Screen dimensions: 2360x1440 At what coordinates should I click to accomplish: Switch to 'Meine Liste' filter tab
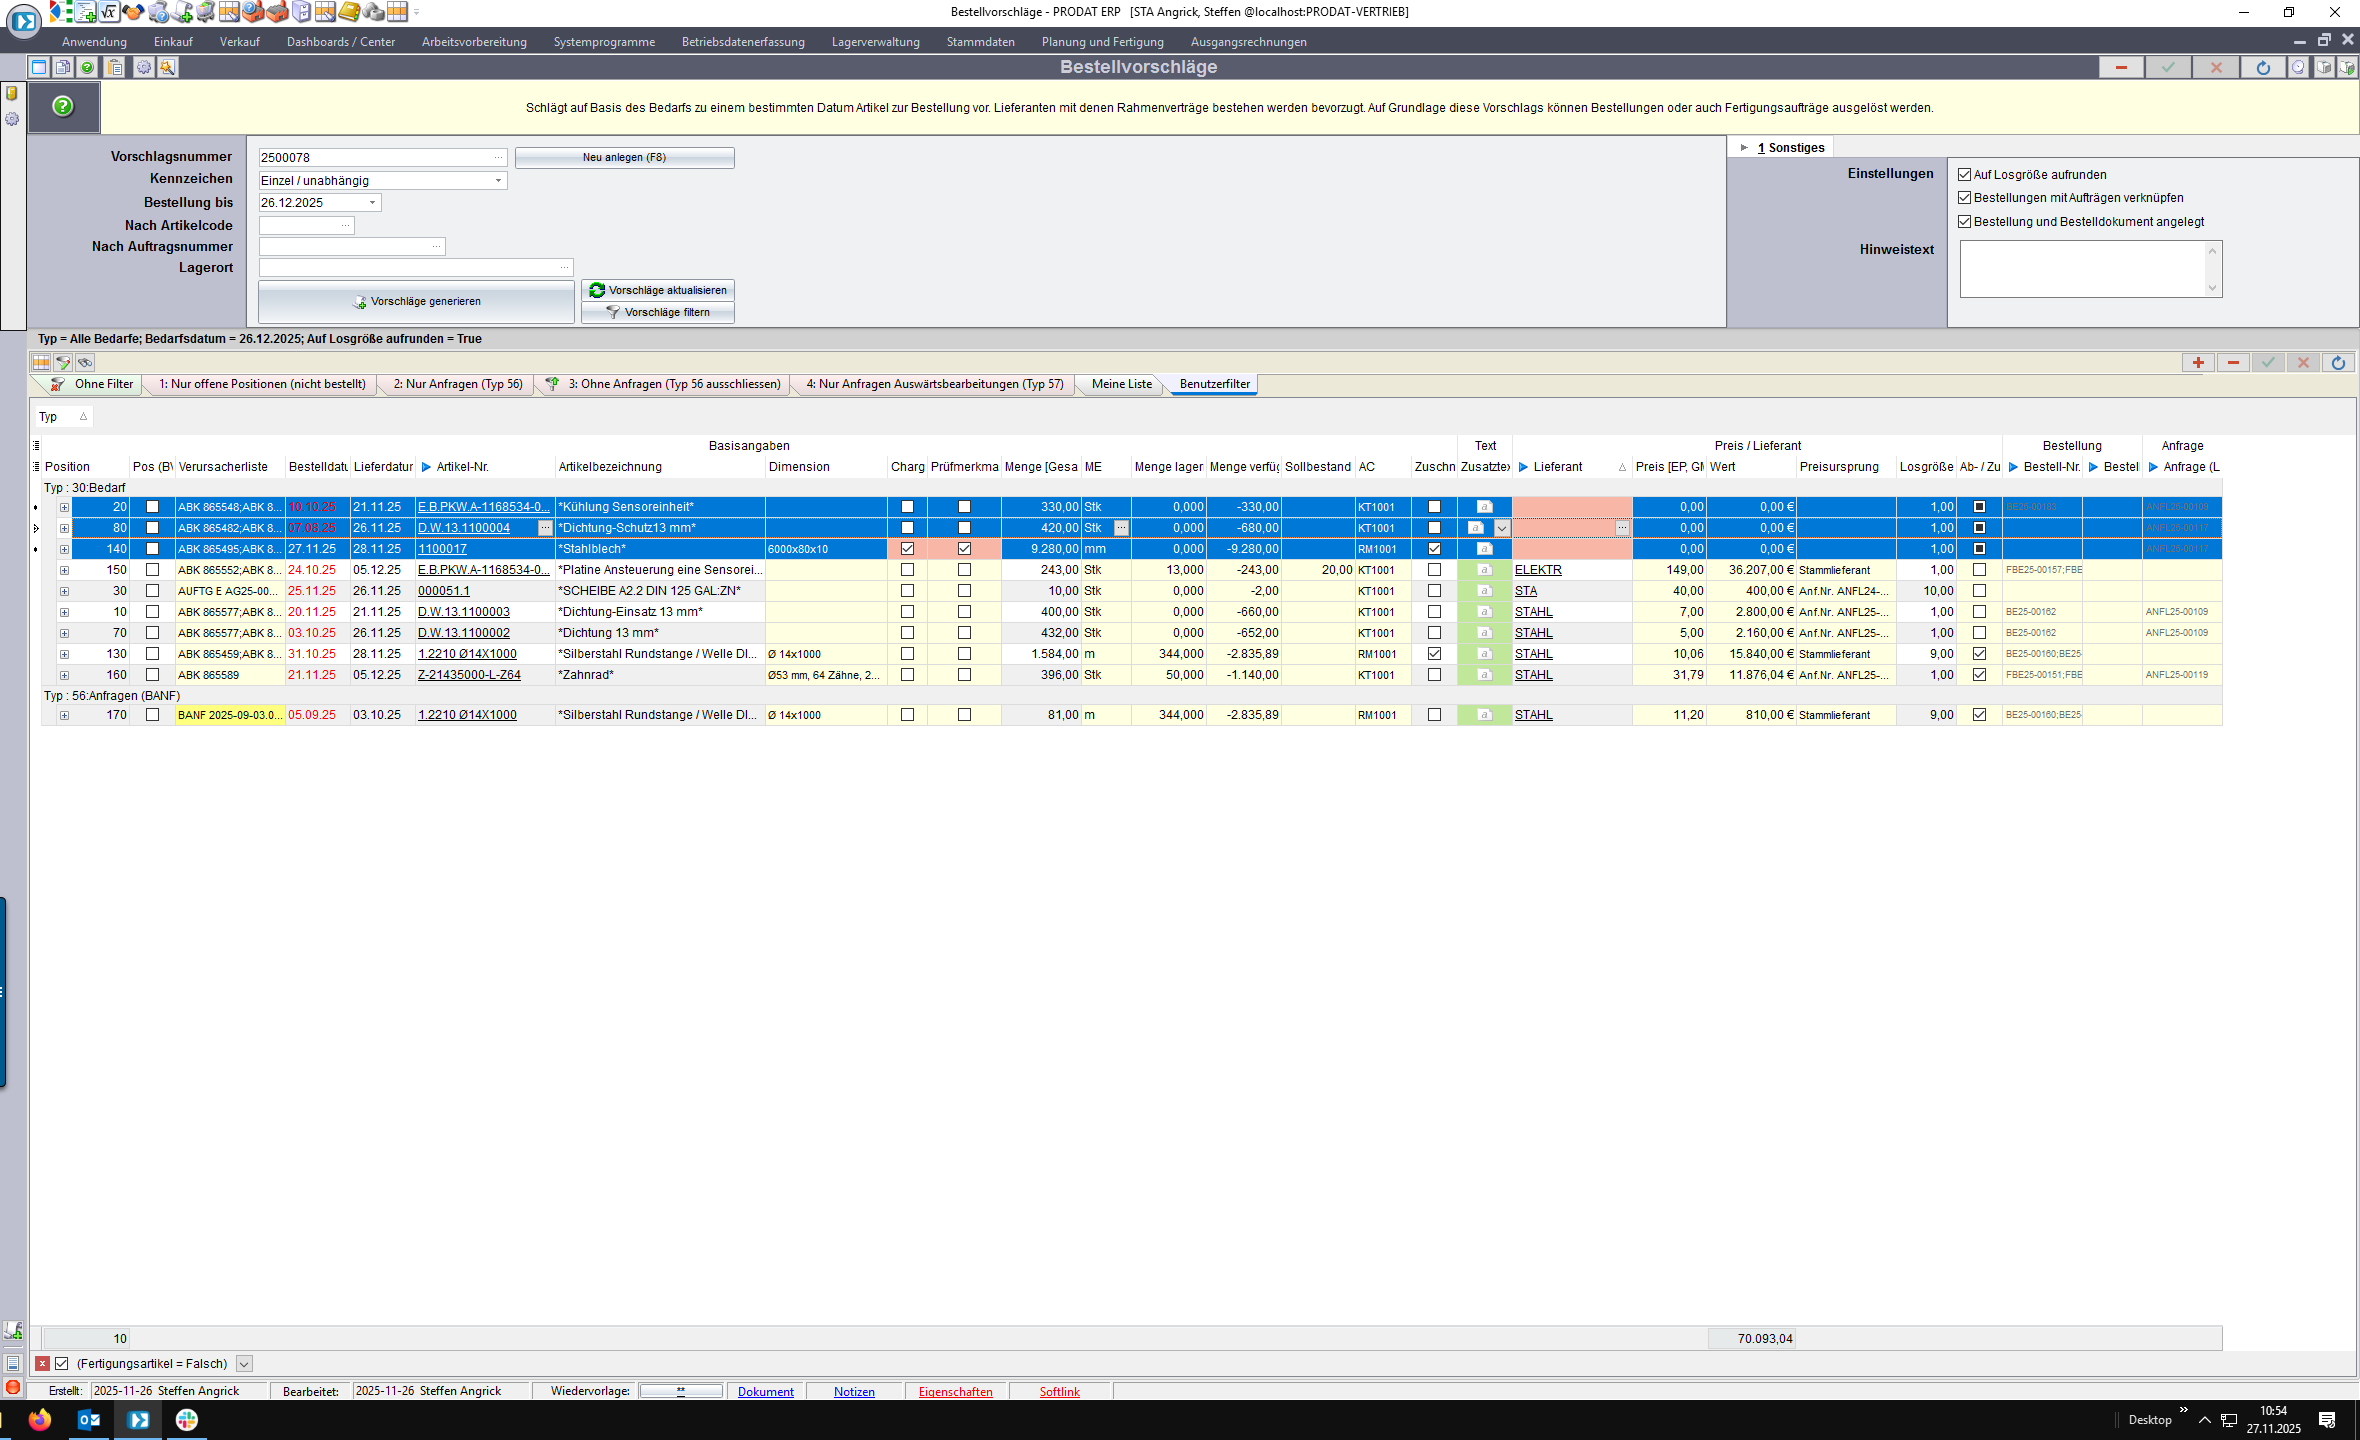click(x=1121, y=384)
